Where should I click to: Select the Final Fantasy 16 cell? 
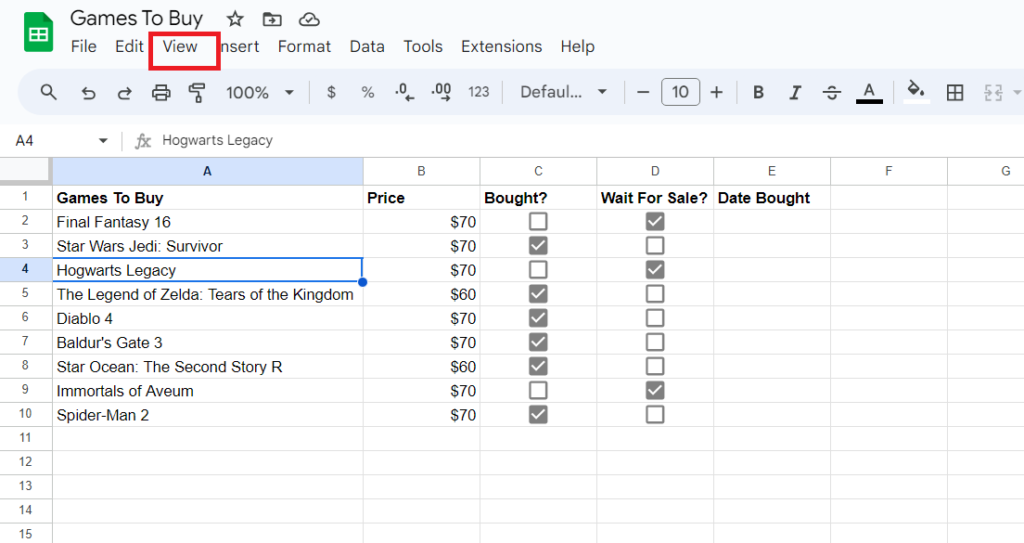point(208,222)
